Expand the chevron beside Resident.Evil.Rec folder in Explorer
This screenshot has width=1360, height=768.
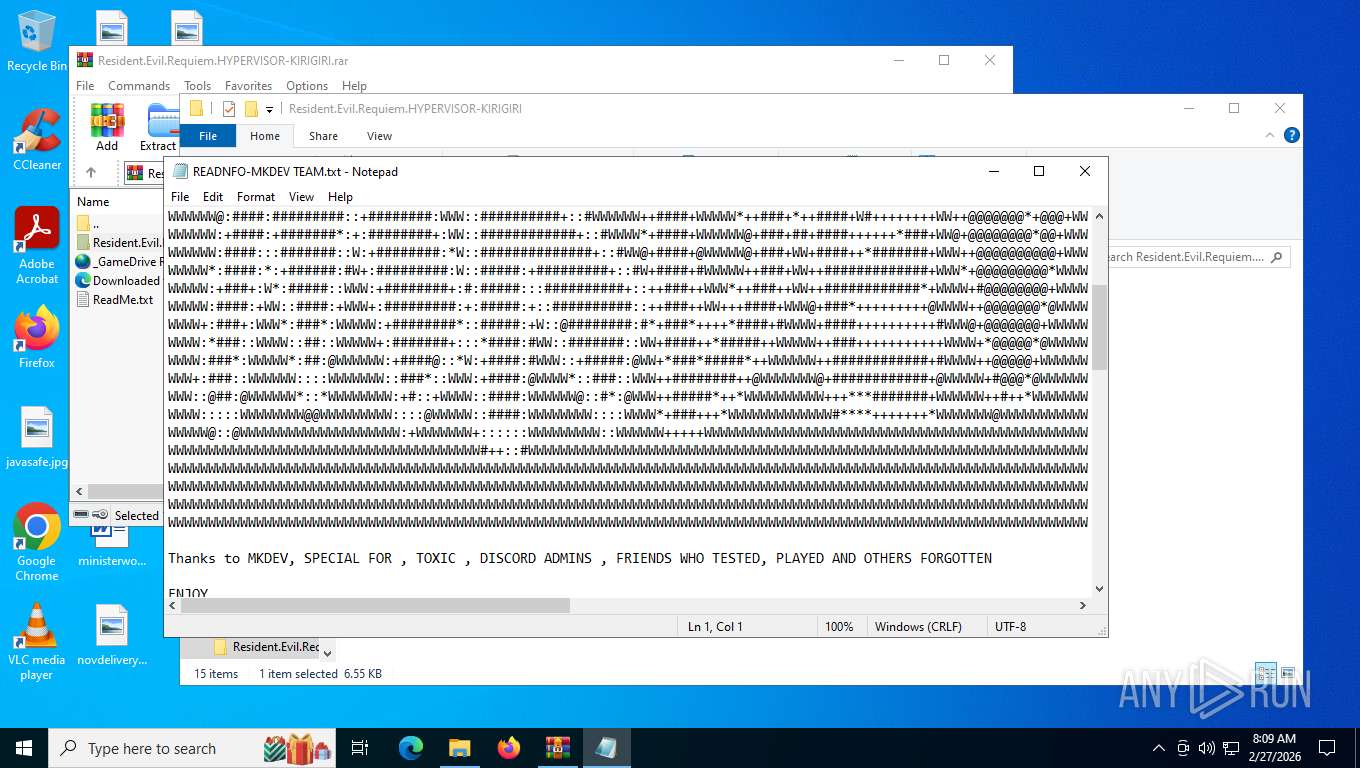(x=327, y=653)
